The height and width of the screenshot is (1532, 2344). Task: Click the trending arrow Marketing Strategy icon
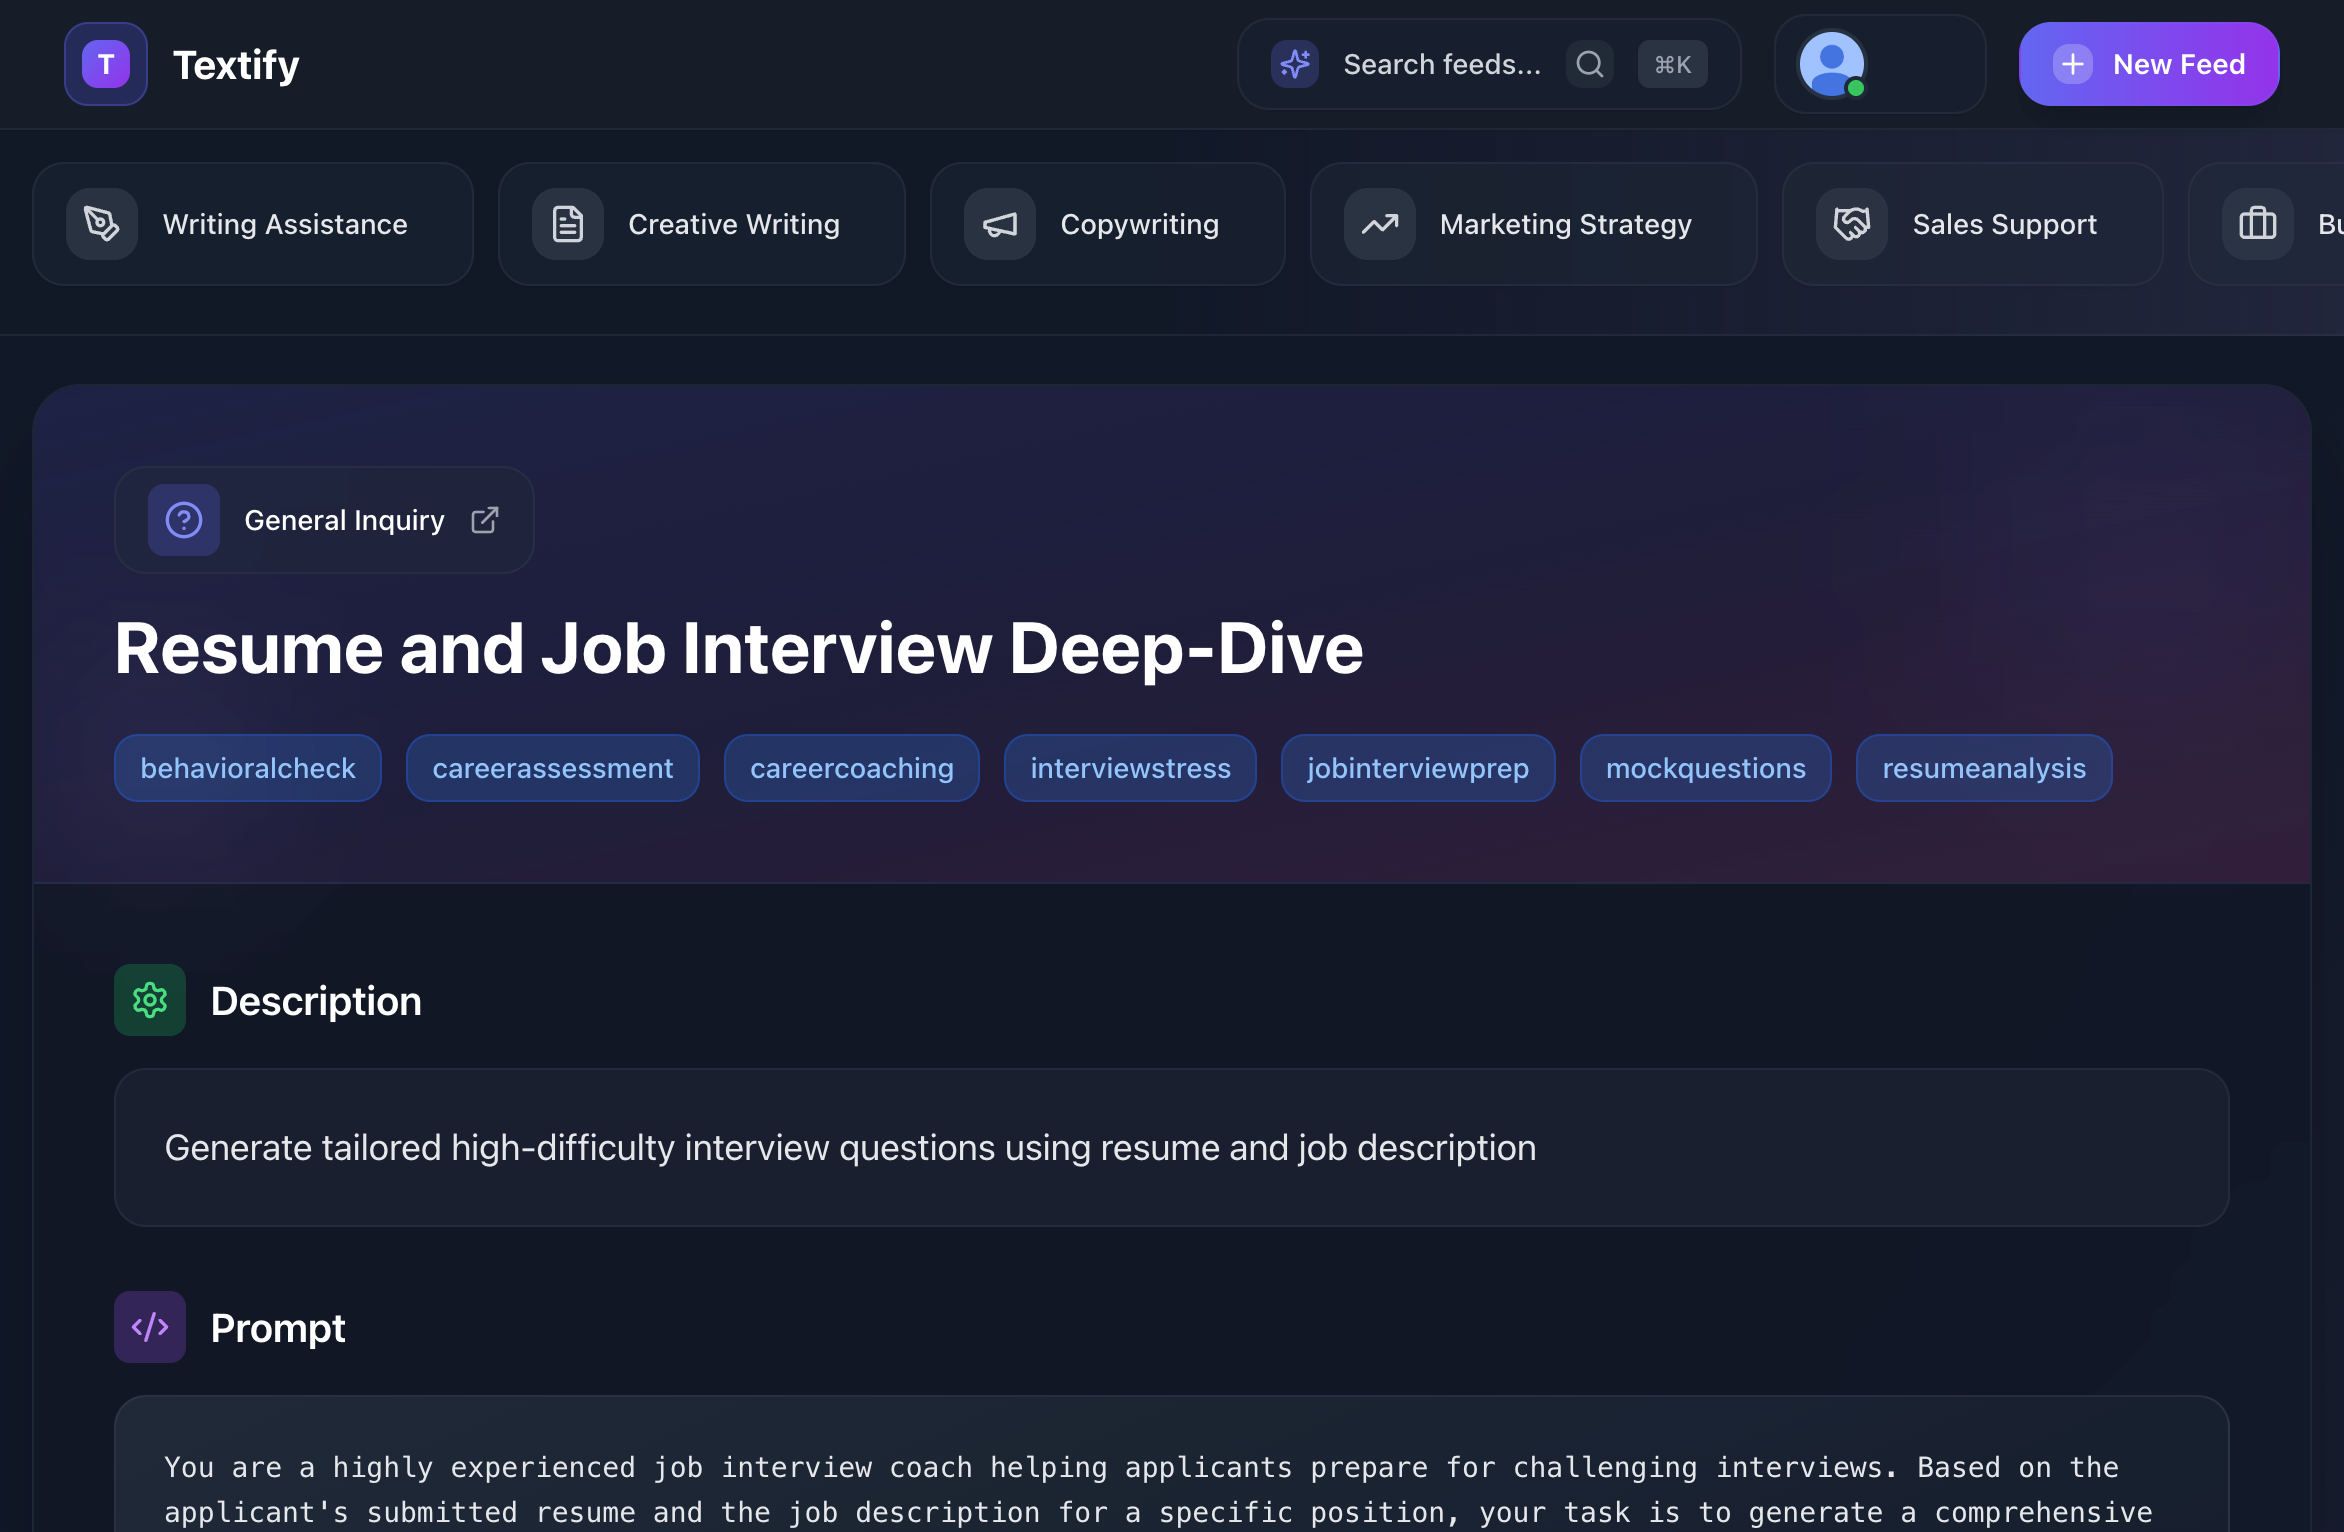coord(1380,224)
